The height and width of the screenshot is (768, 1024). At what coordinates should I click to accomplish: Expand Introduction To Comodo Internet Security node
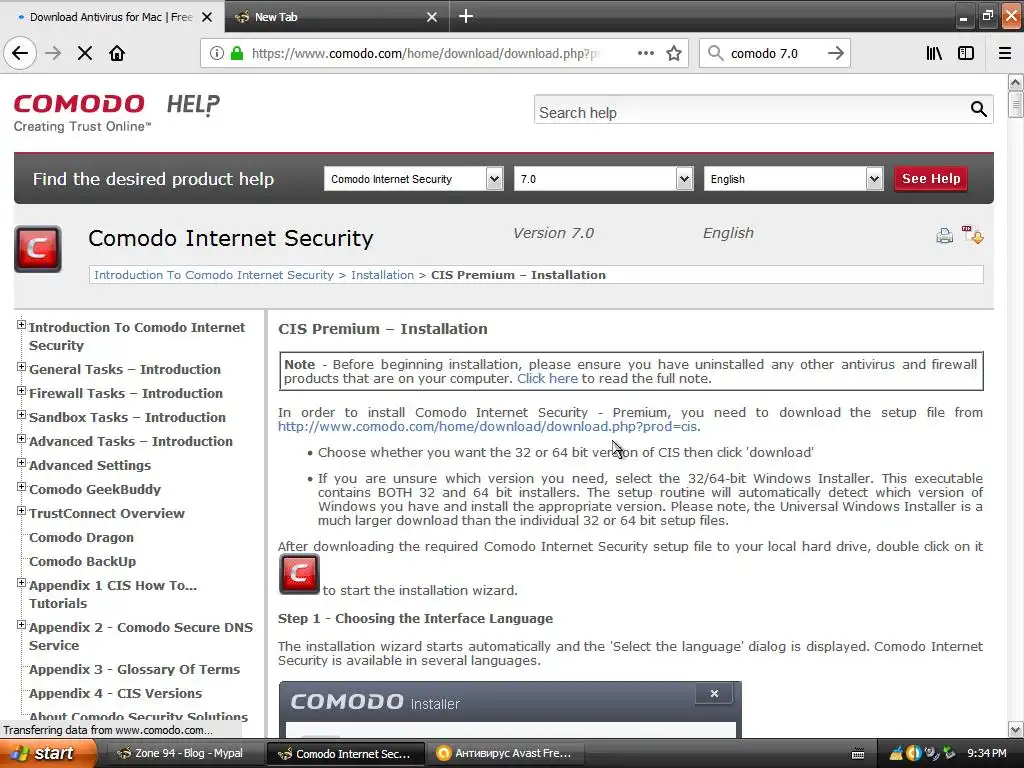tap(21, 325)
